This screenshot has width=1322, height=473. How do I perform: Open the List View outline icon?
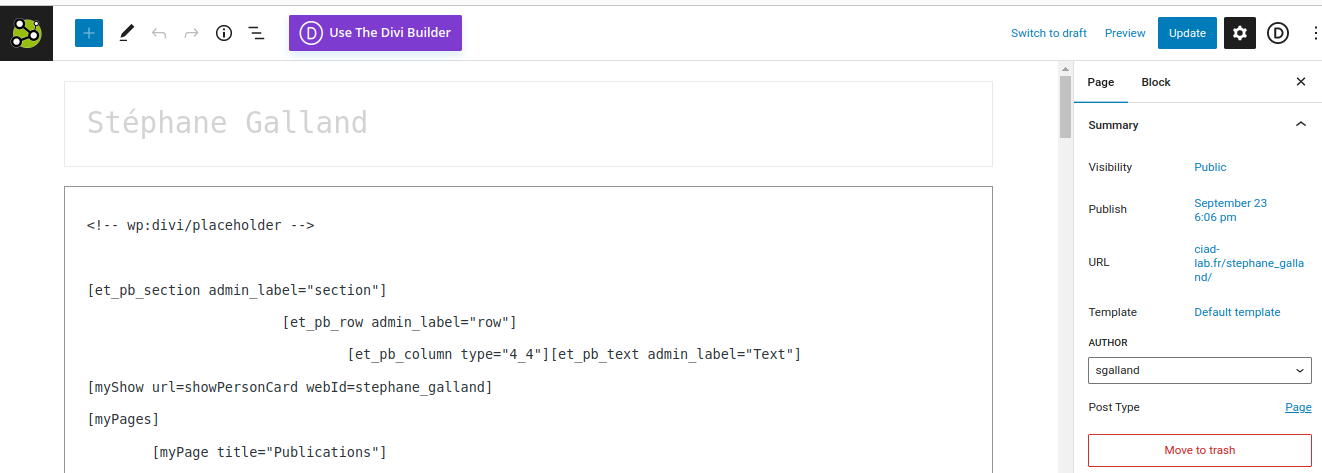point(256,33)
